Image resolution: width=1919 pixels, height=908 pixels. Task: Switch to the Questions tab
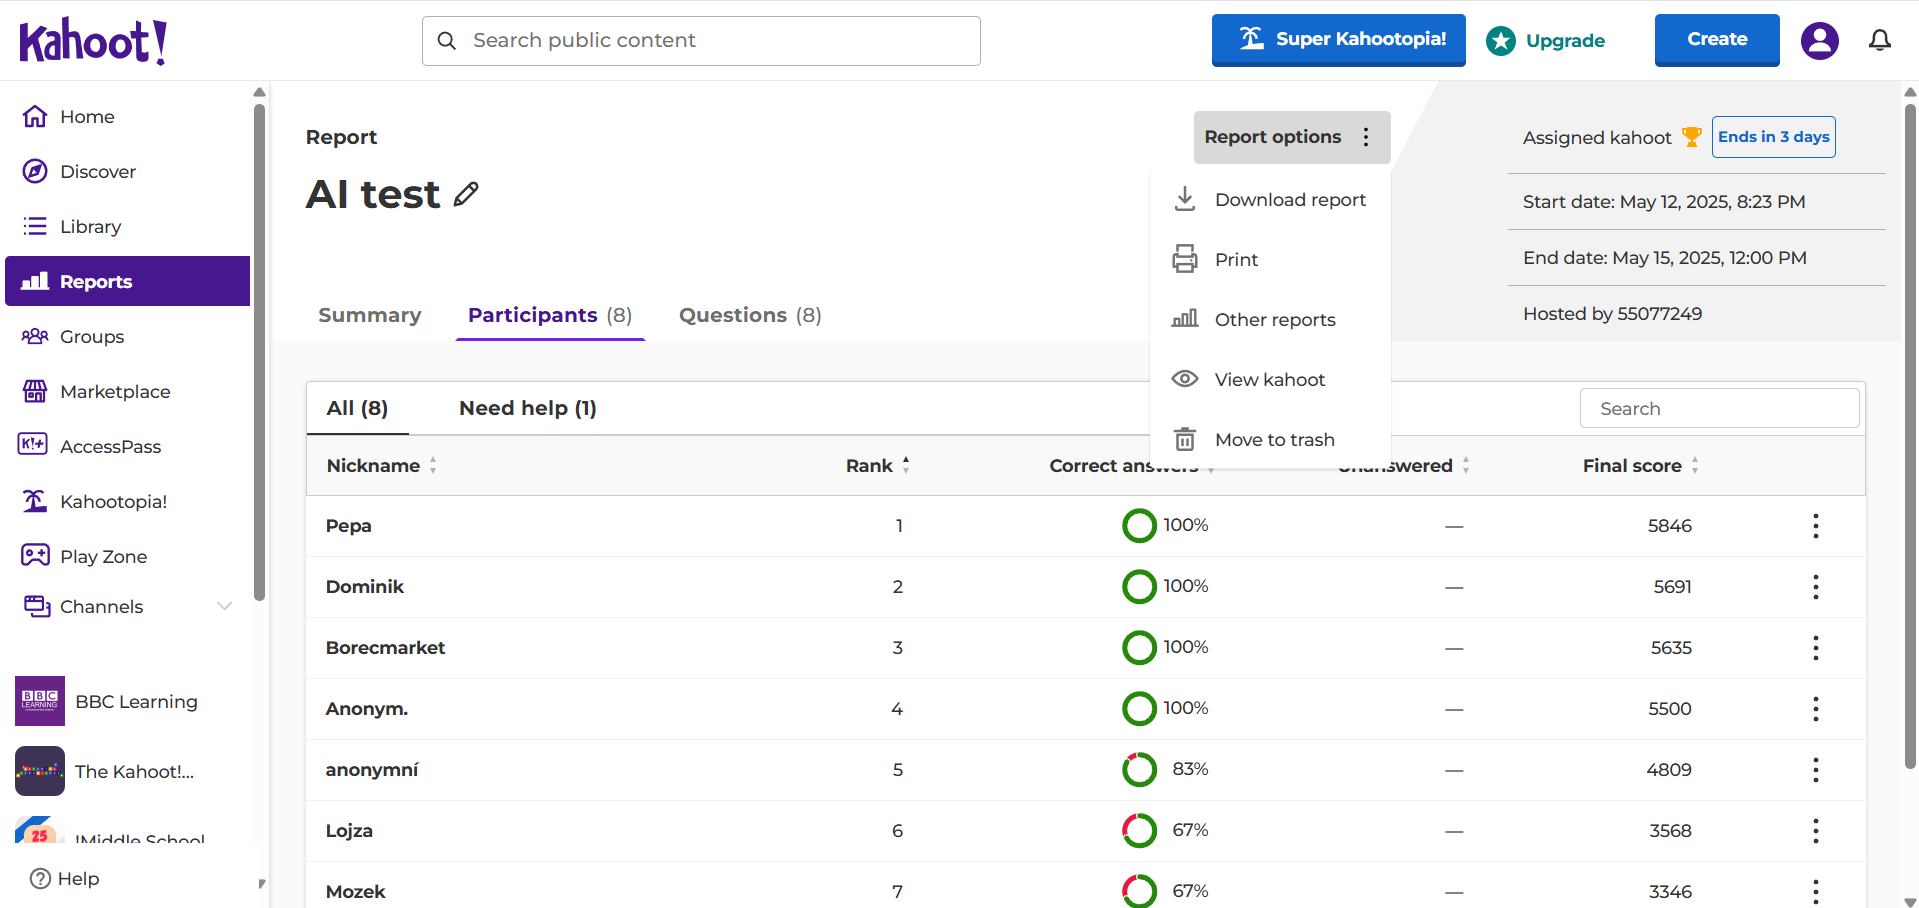point(749,316)
